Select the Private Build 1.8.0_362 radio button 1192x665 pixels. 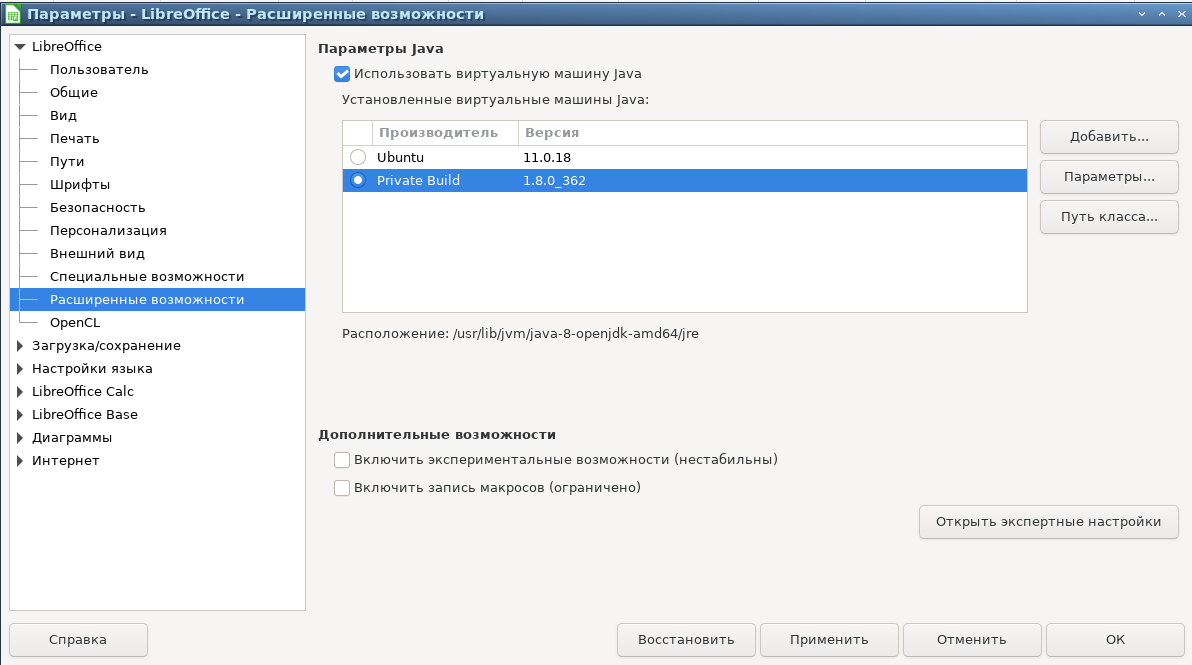(358, 180)
